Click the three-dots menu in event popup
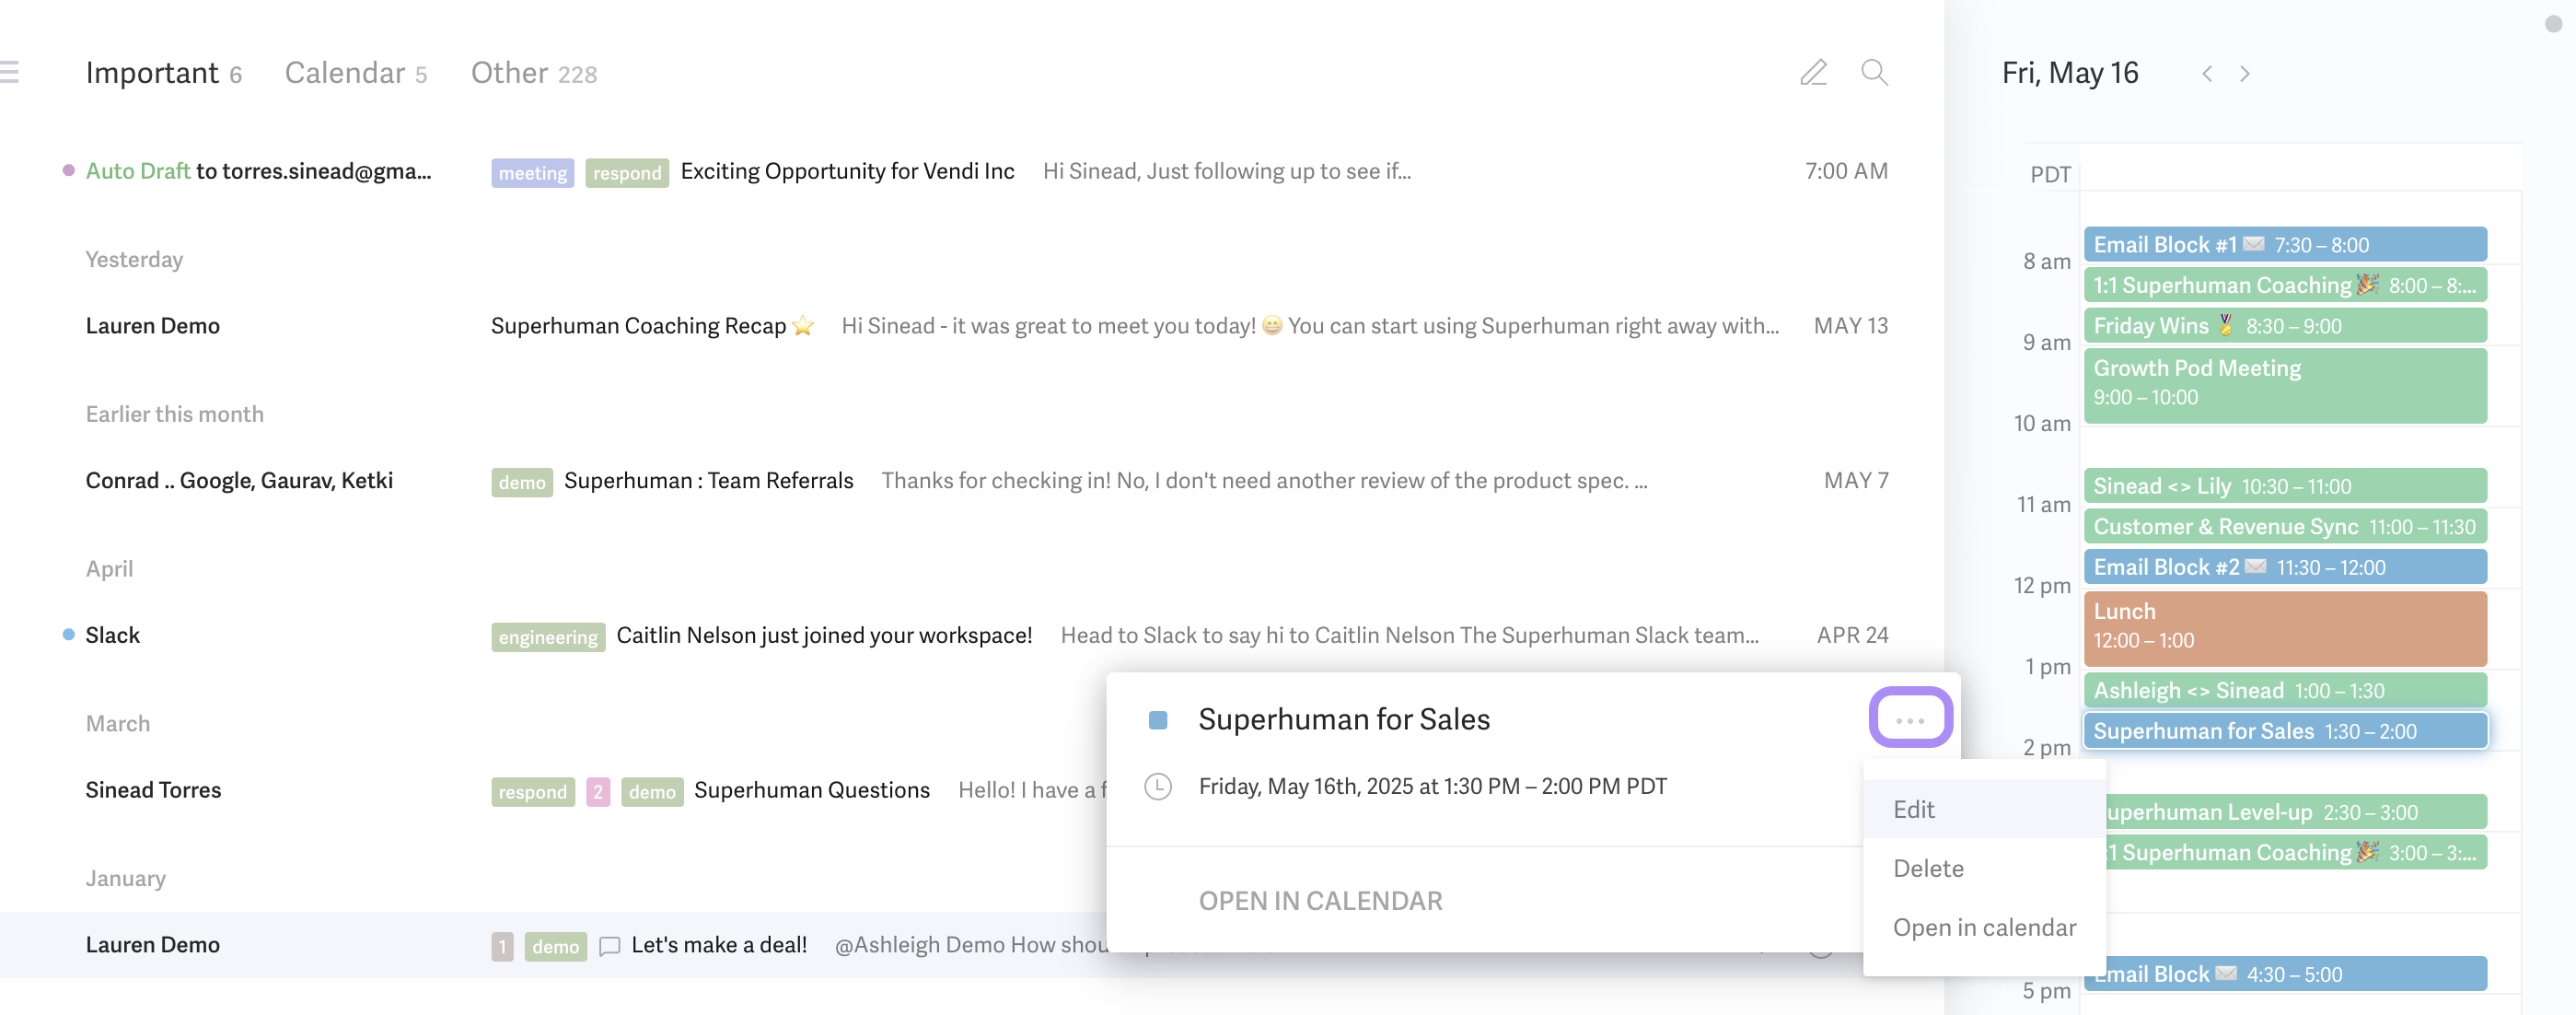 click(x=1910, y=718)
